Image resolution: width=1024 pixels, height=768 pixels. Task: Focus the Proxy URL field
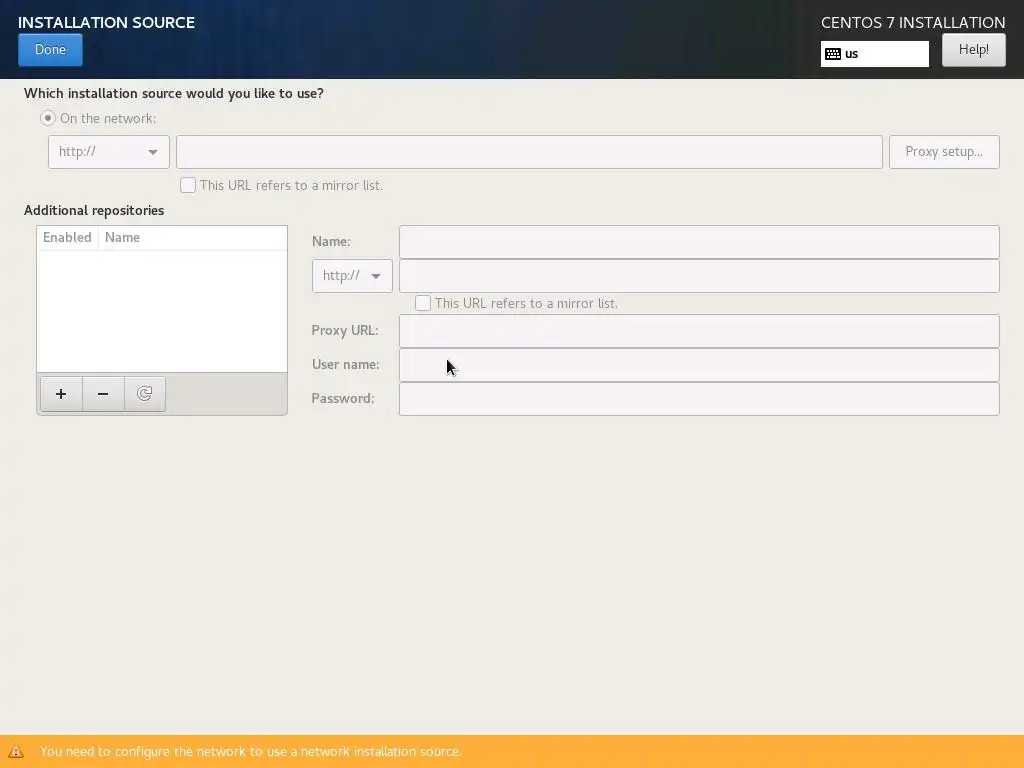coord(699,330)
